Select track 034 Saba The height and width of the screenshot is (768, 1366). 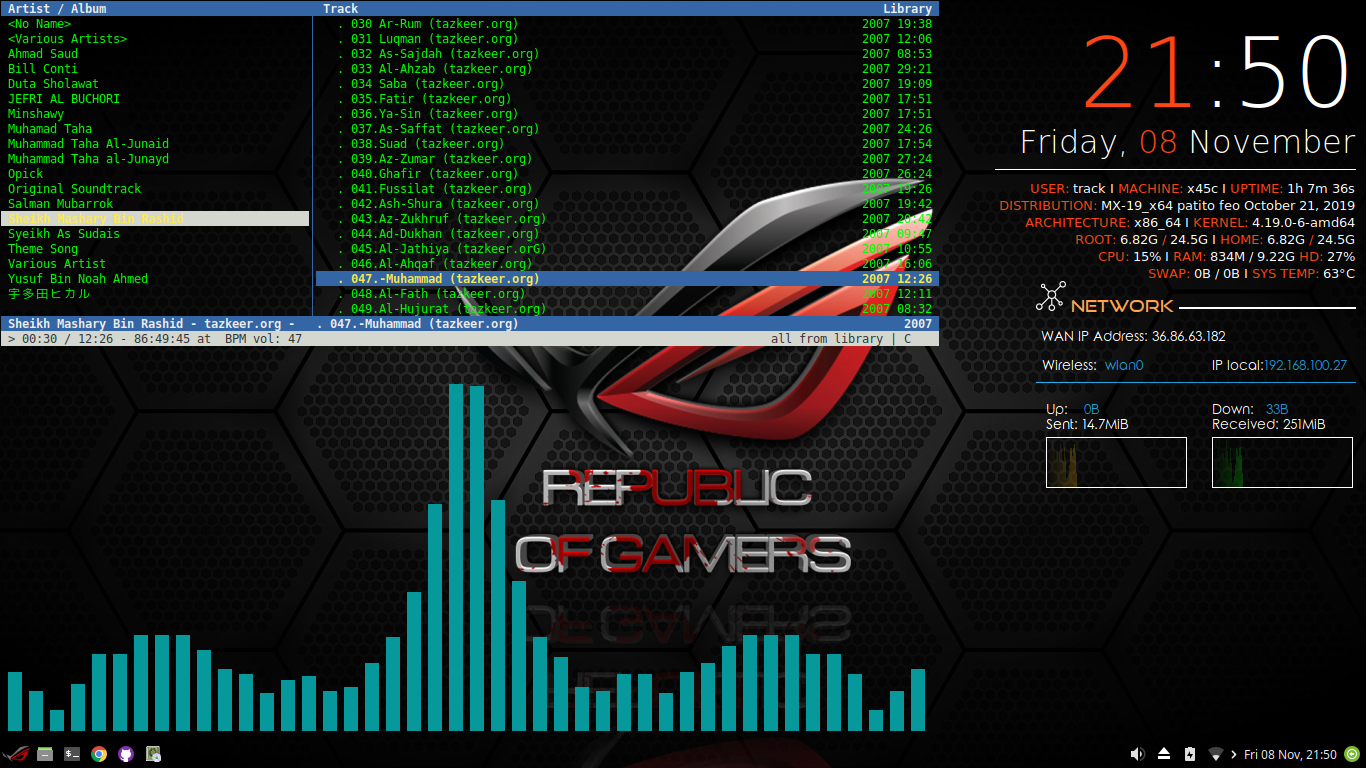coord(627,83)
